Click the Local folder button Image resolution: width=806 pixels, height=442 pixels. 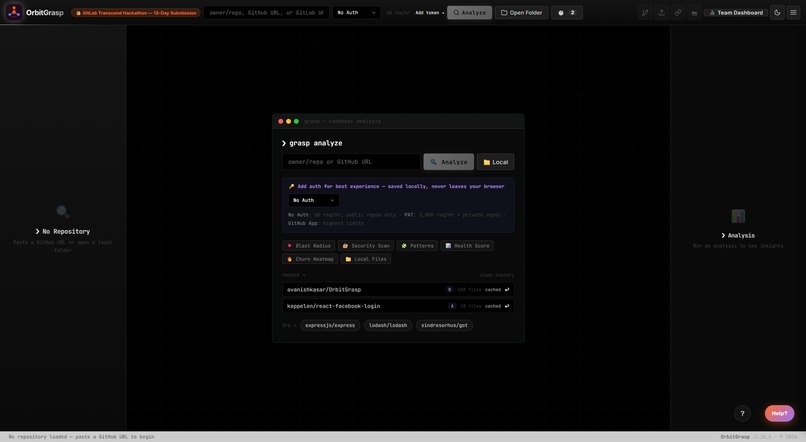pyautogui.click(x=496, y=162)
